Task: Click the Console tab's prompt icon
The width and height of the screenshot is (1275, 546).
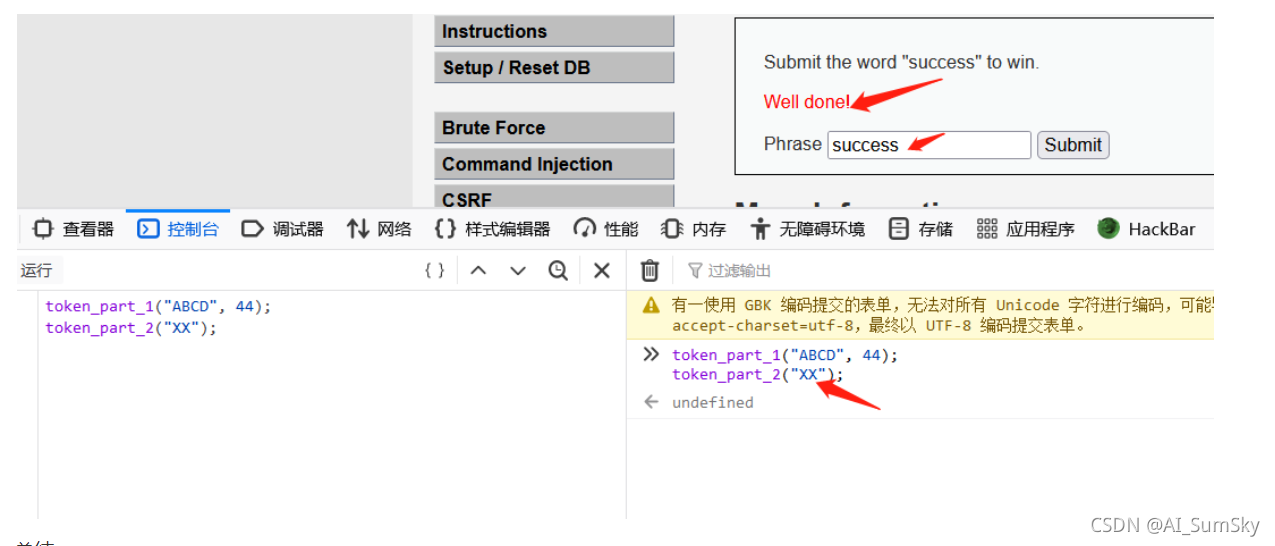Action: pyautogui.click(x=147, y=229)
